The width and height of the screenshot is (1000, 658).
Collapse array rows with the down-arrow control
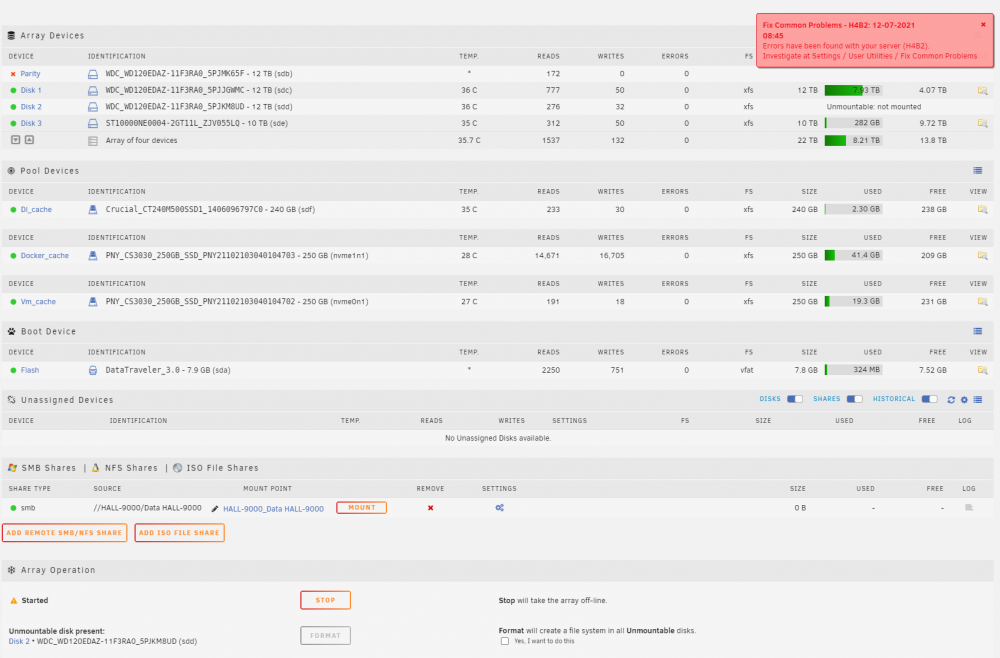pos(15,140)
